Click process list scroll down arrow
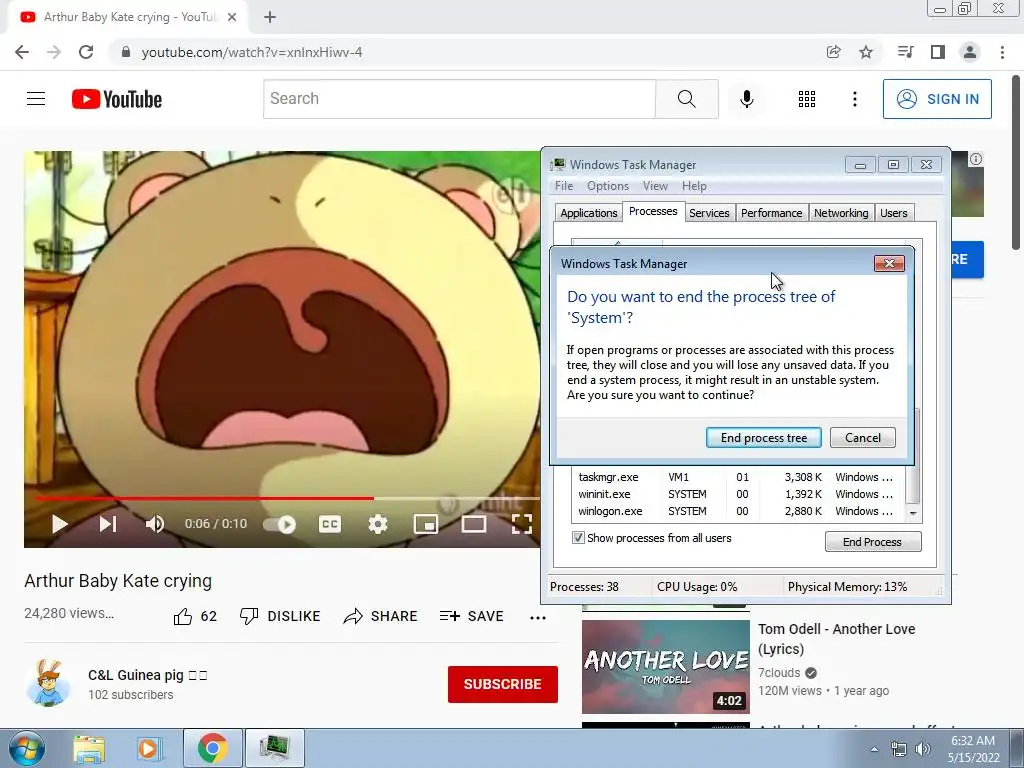This screenshot has width=1024, height=768. (x=914, y=513)
